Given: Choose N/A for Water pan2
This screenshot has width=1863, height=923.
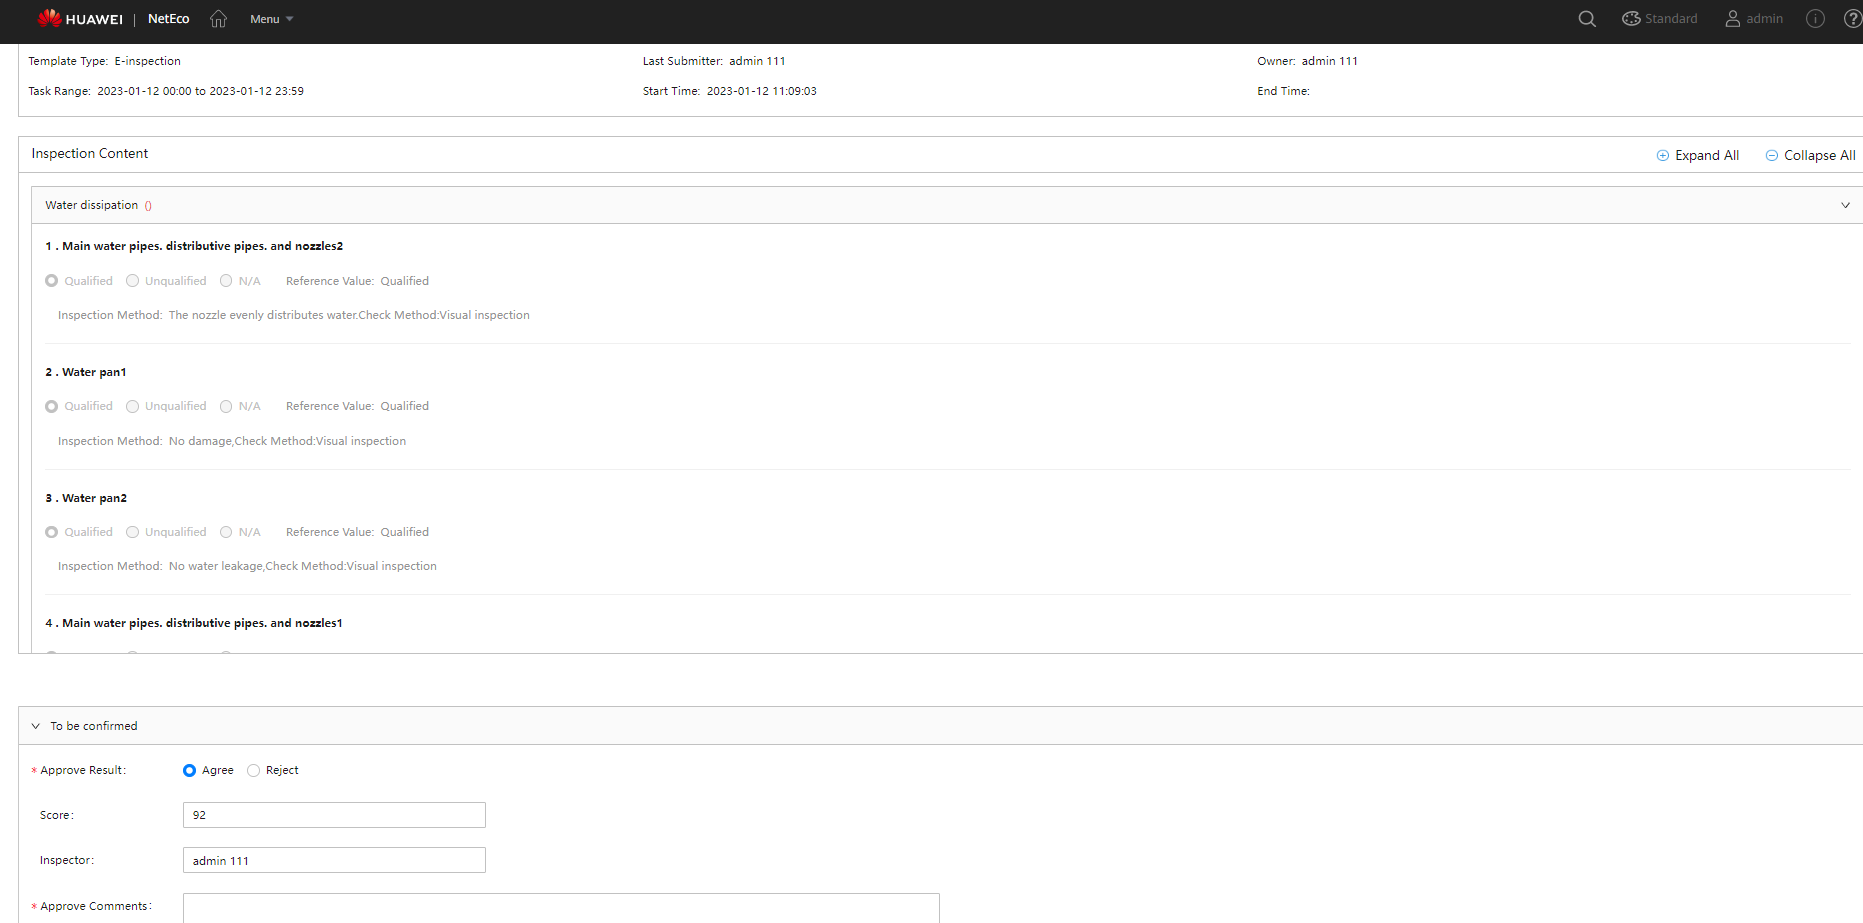Looking at the screenshot, I should tap(226, 533).
